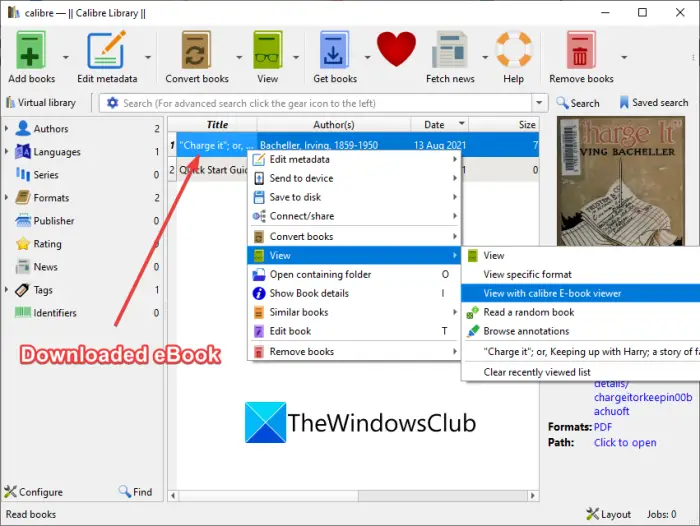Open the Layout button in the status bar

(x=609, y=514)
